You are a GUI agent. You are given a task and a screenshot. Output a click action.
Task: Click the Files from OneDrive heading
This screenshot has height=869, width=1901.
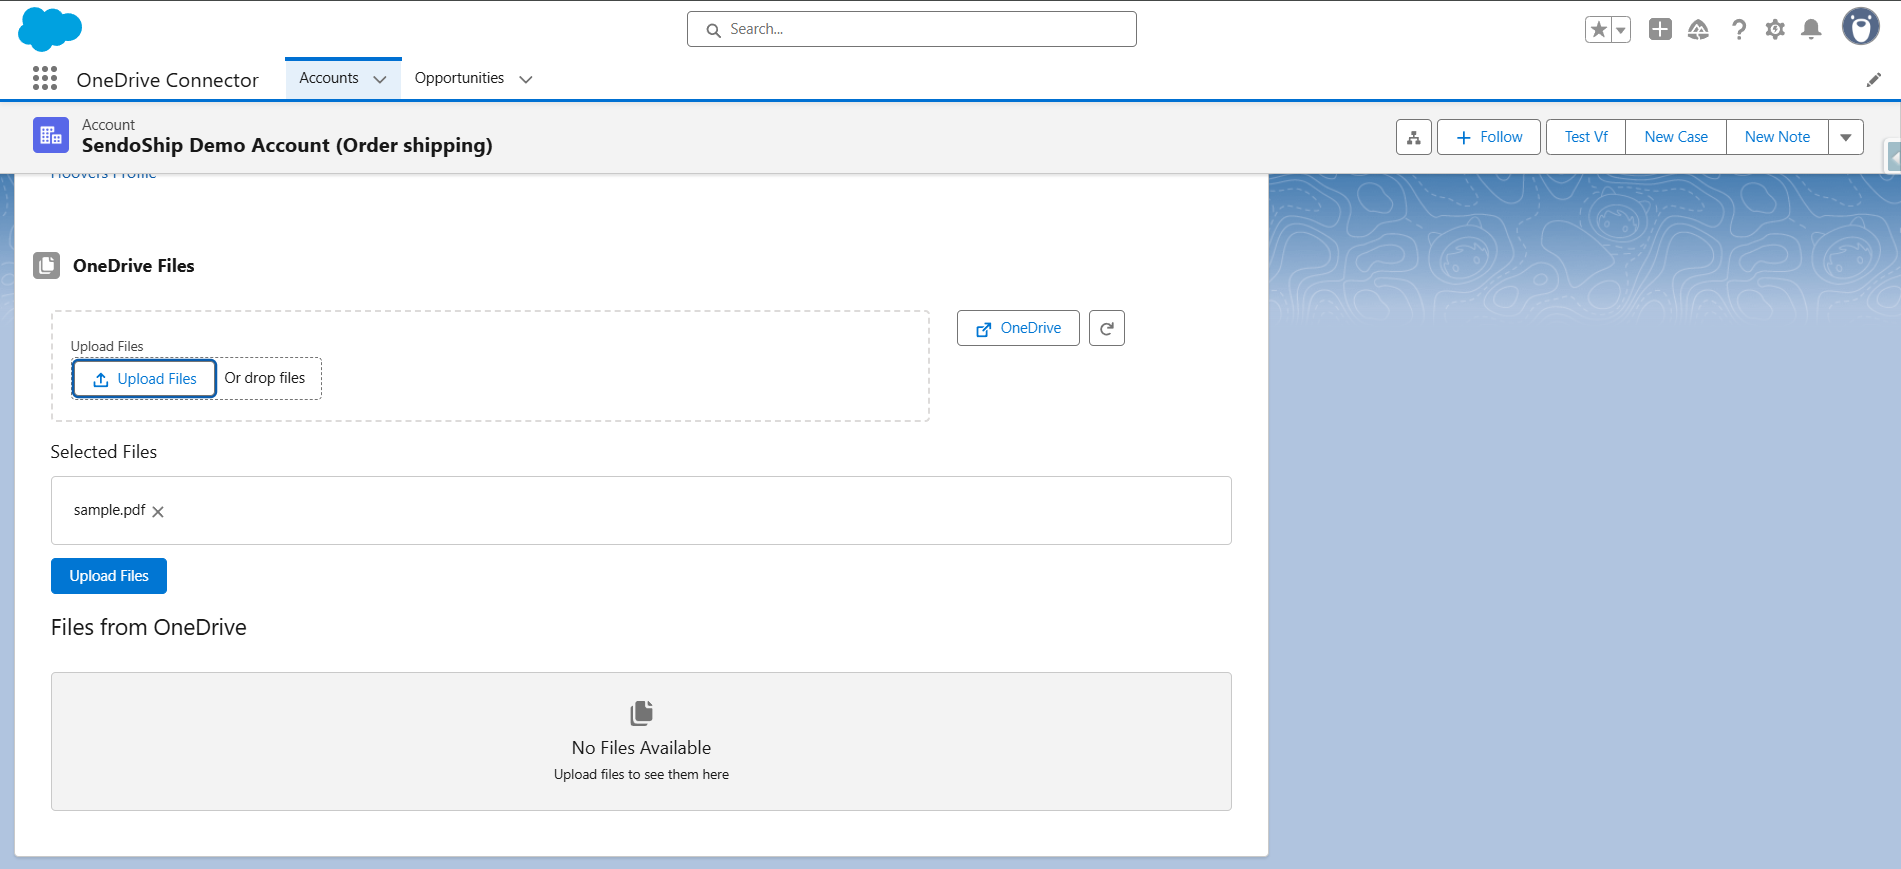click(x=149, y=627)
